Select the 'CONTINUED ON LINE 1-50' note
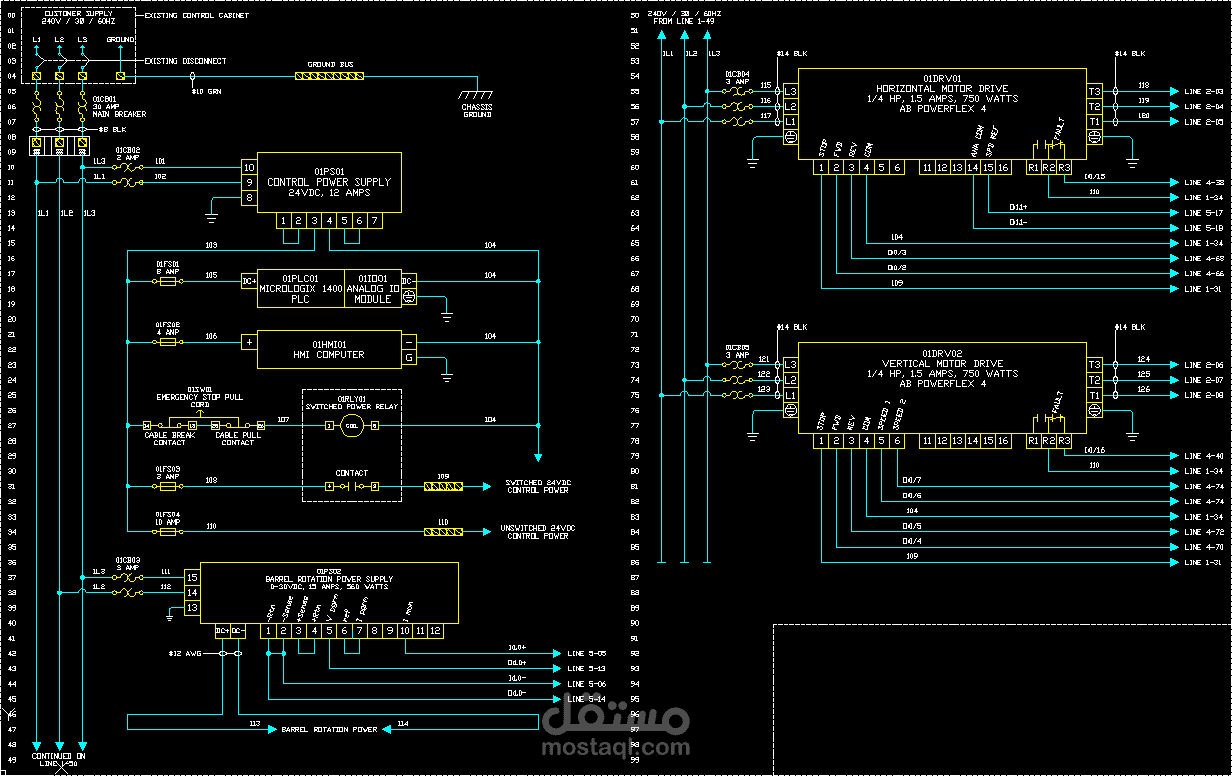 [x=58, y=759]
